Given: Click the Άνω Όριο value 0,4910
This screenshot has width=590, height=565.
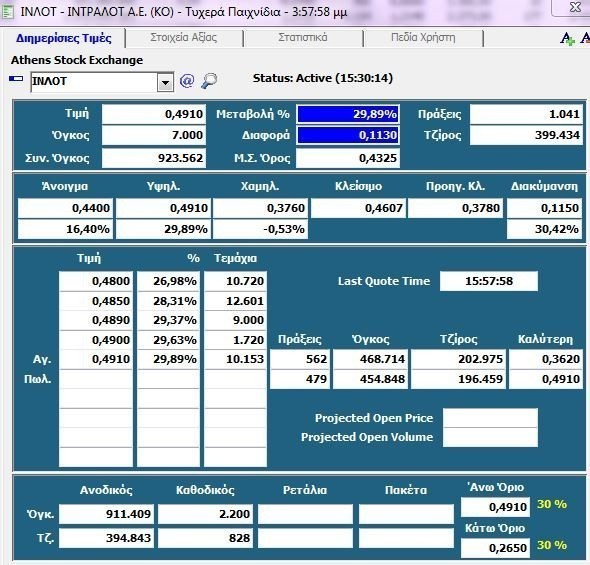Looking at the screenshot, I should tap(496, 507).
